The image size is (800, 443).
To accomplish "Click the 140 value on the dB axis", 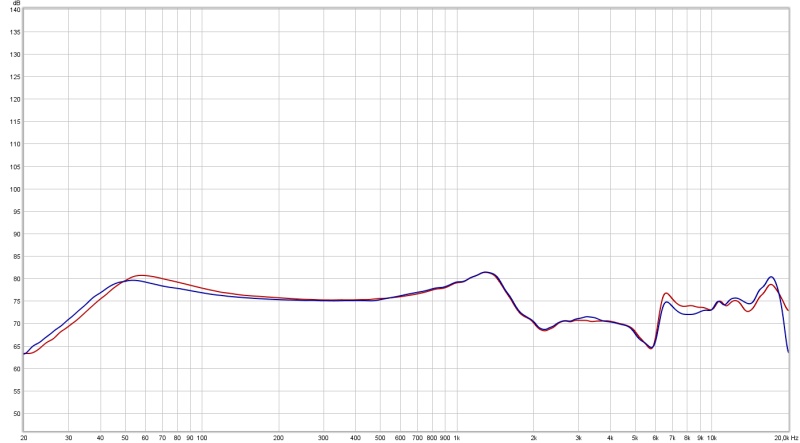I will pos(14,10).
